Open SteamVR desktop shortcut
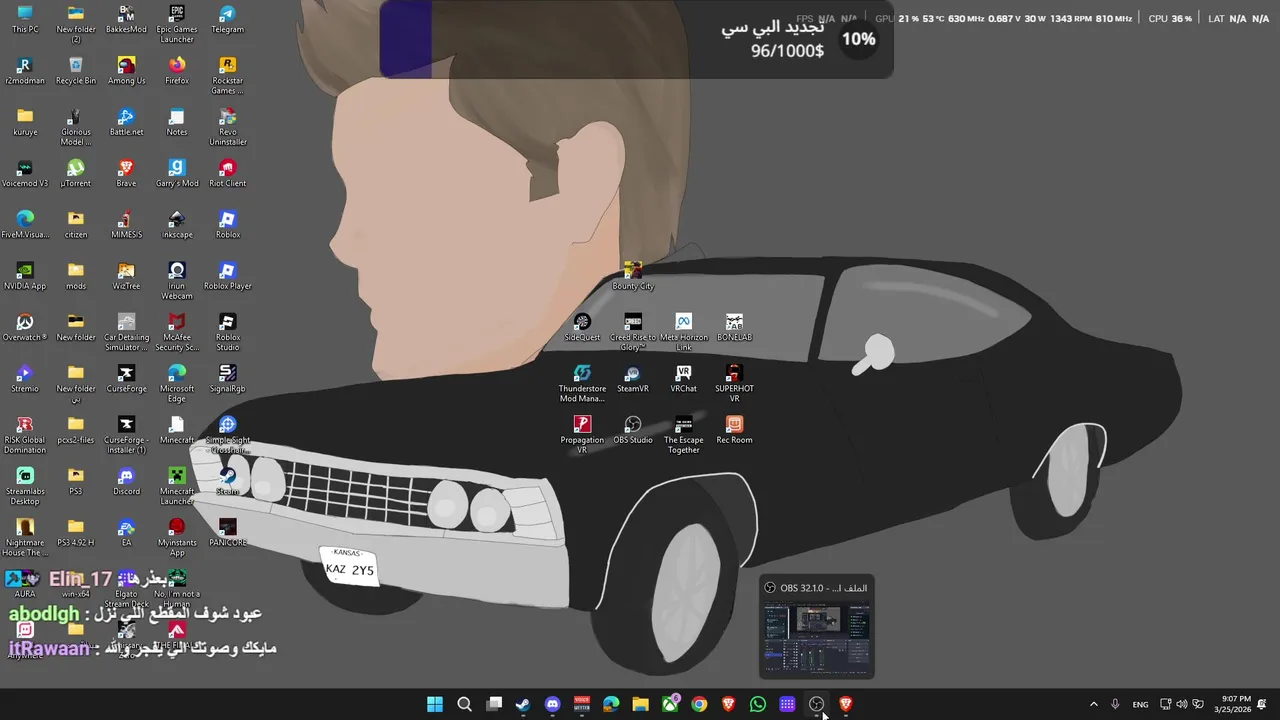This screenshot has width=1280, height=720. pos(633,379)
